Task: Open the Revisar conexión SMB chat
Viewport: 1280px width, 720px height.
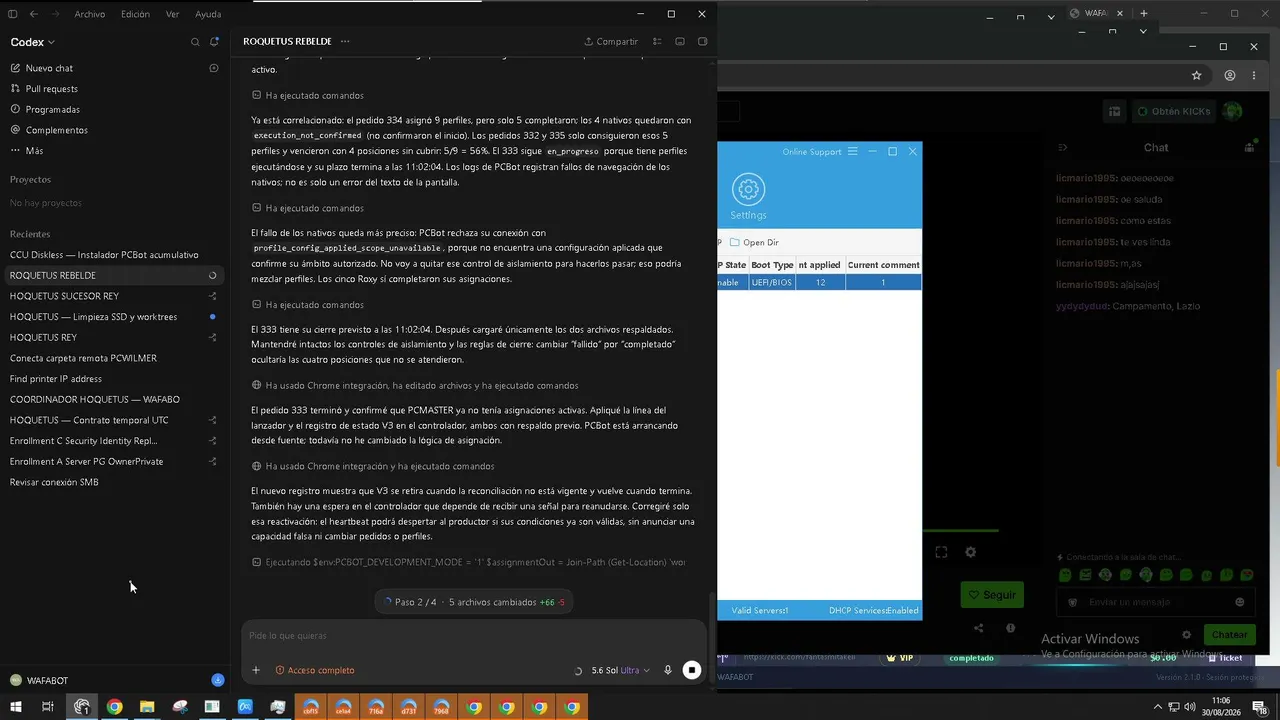Action: pos(54,482)
